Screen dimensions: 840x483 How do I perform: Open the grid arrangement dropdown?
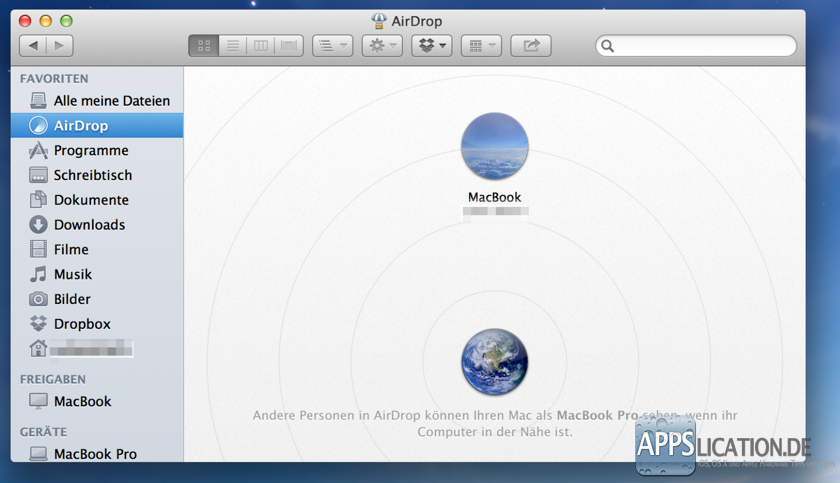click(482, 46)
